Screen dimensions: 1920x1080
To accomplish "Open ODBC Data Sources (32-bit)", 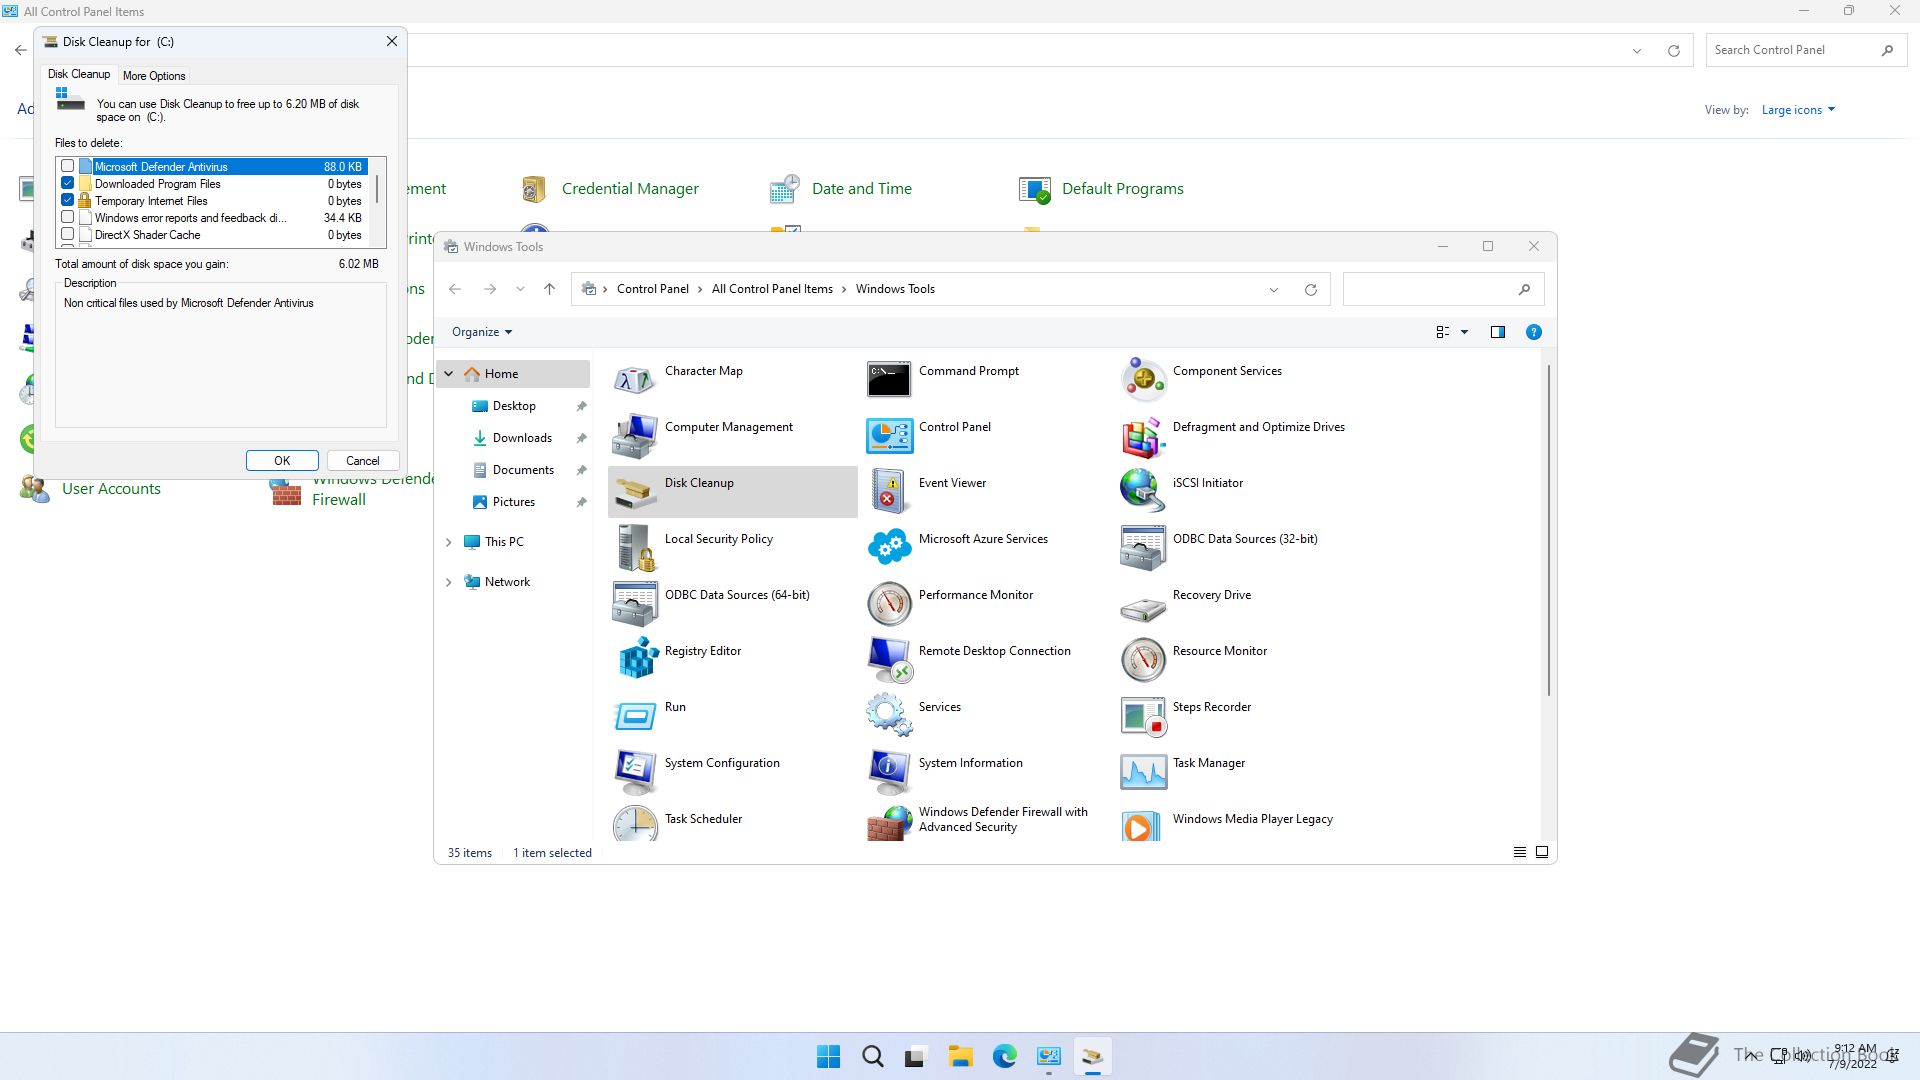I will coord(1143,548).
